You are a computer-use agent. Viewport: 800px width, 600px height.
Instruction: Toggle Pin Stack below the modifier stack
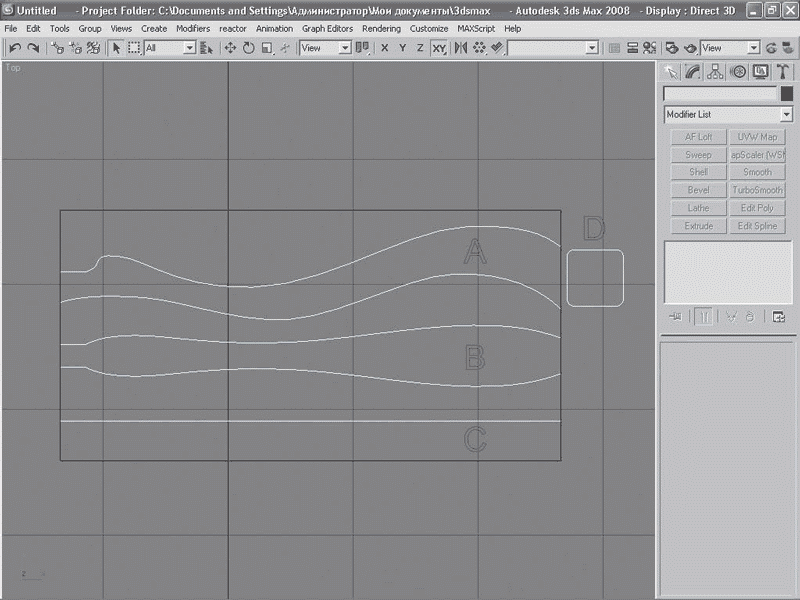pyautogui.click(x=677, y=317)
